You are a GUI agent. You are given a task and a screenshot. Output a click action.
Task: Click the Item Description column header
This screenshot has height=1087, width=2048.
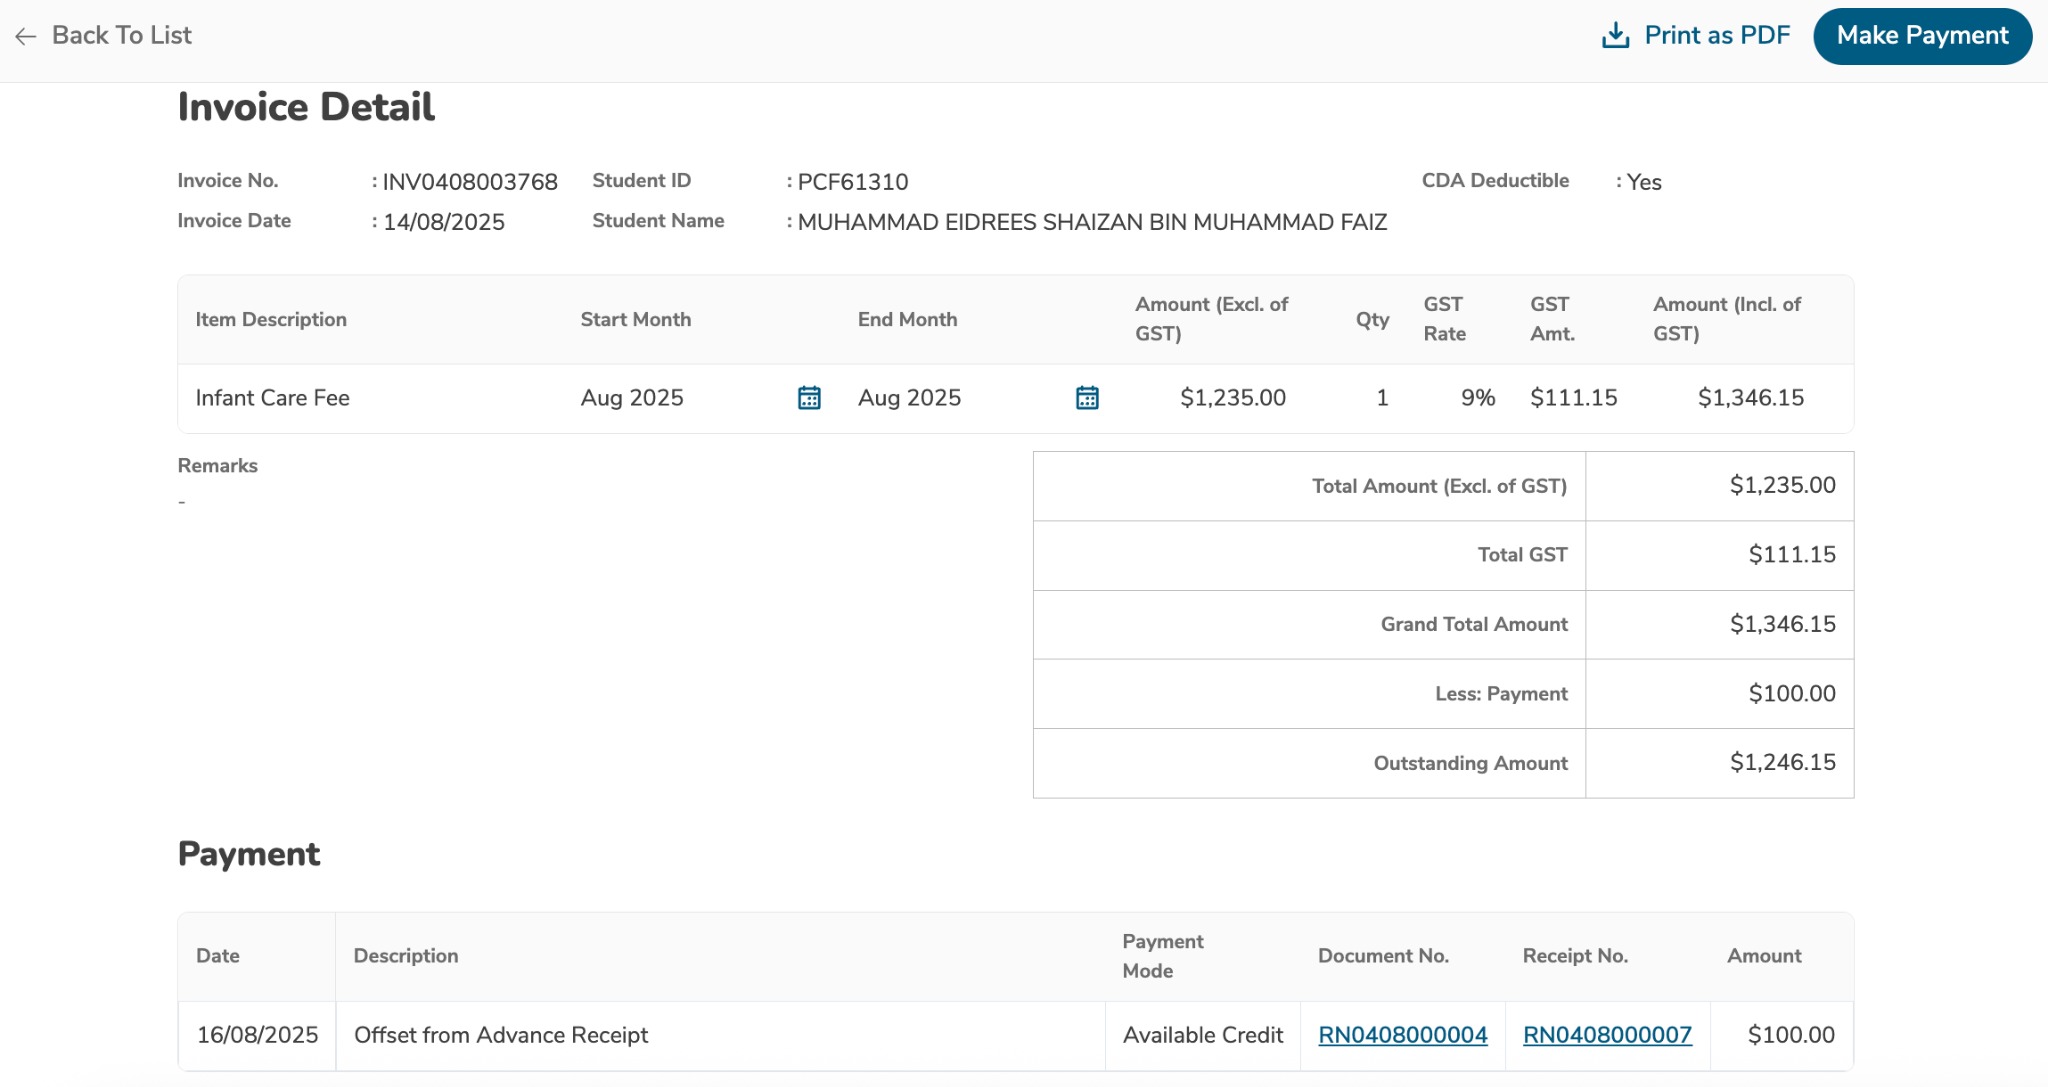[x=271, y=320]
